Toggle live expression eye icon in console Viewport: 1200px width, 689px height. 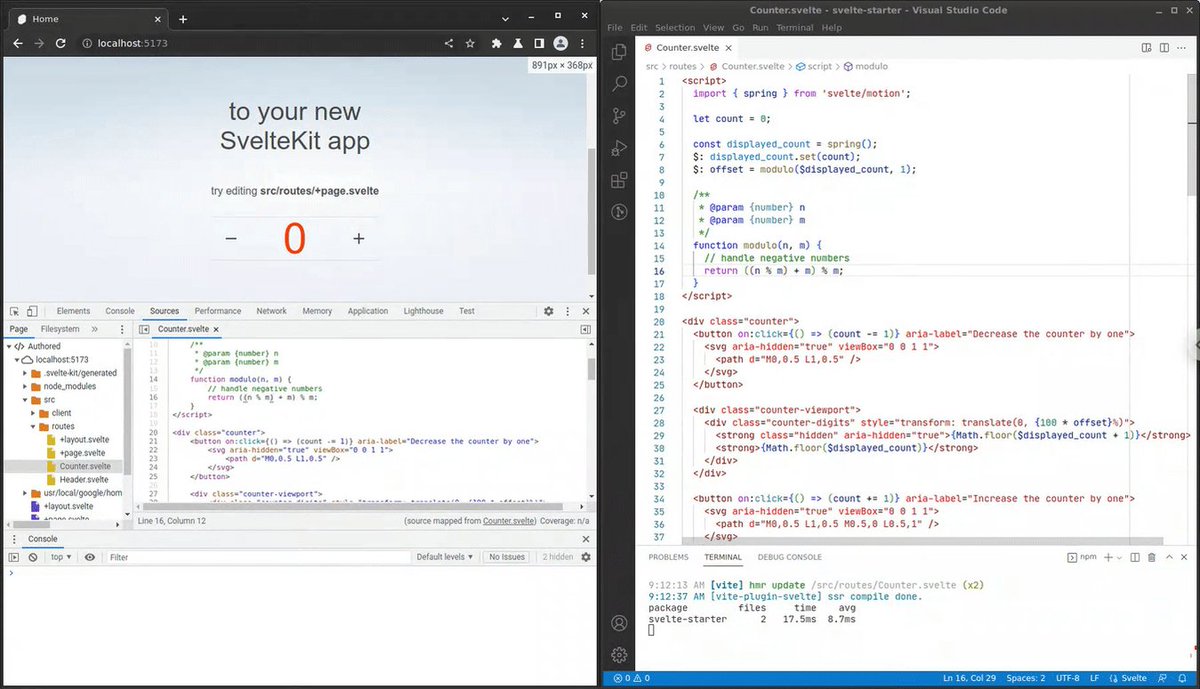click(90, 557)
